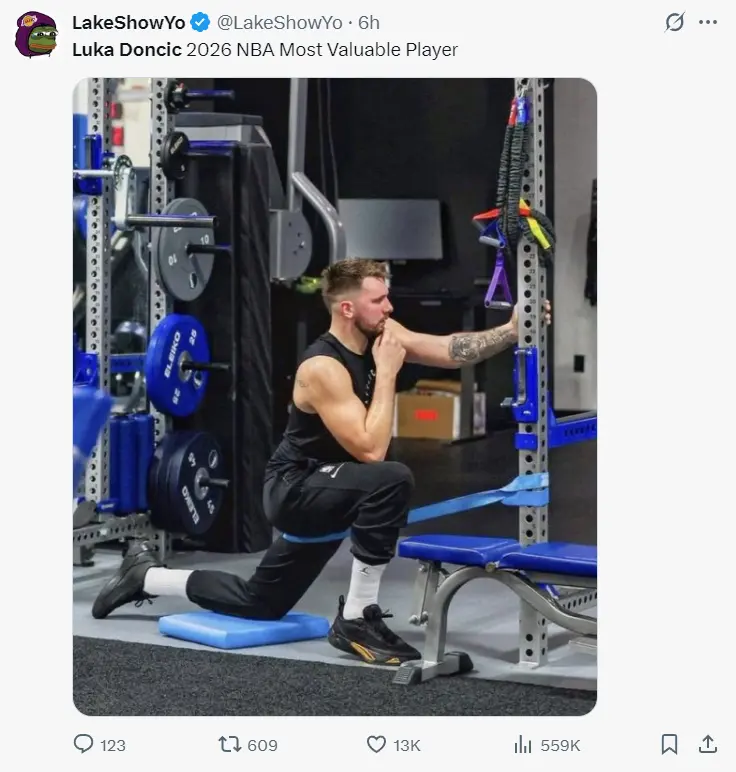Click the LakeShowYo display name
This screenshot has width=736, height=772.
pyautogui.click(x=128, y=23)
